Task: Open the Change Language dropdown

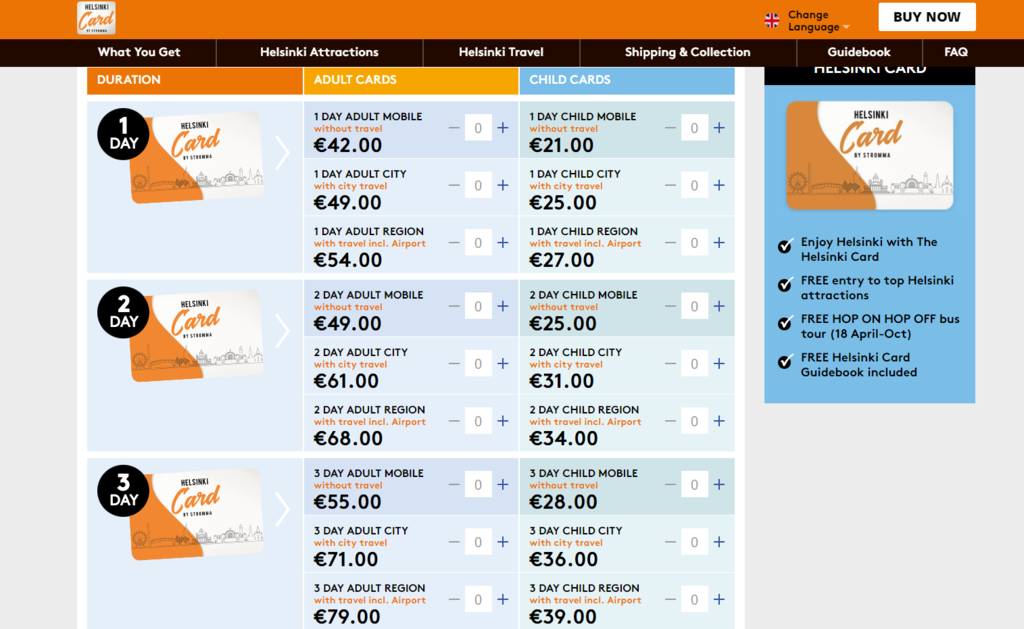Action: pyautogui.click(x=818, y=21)
